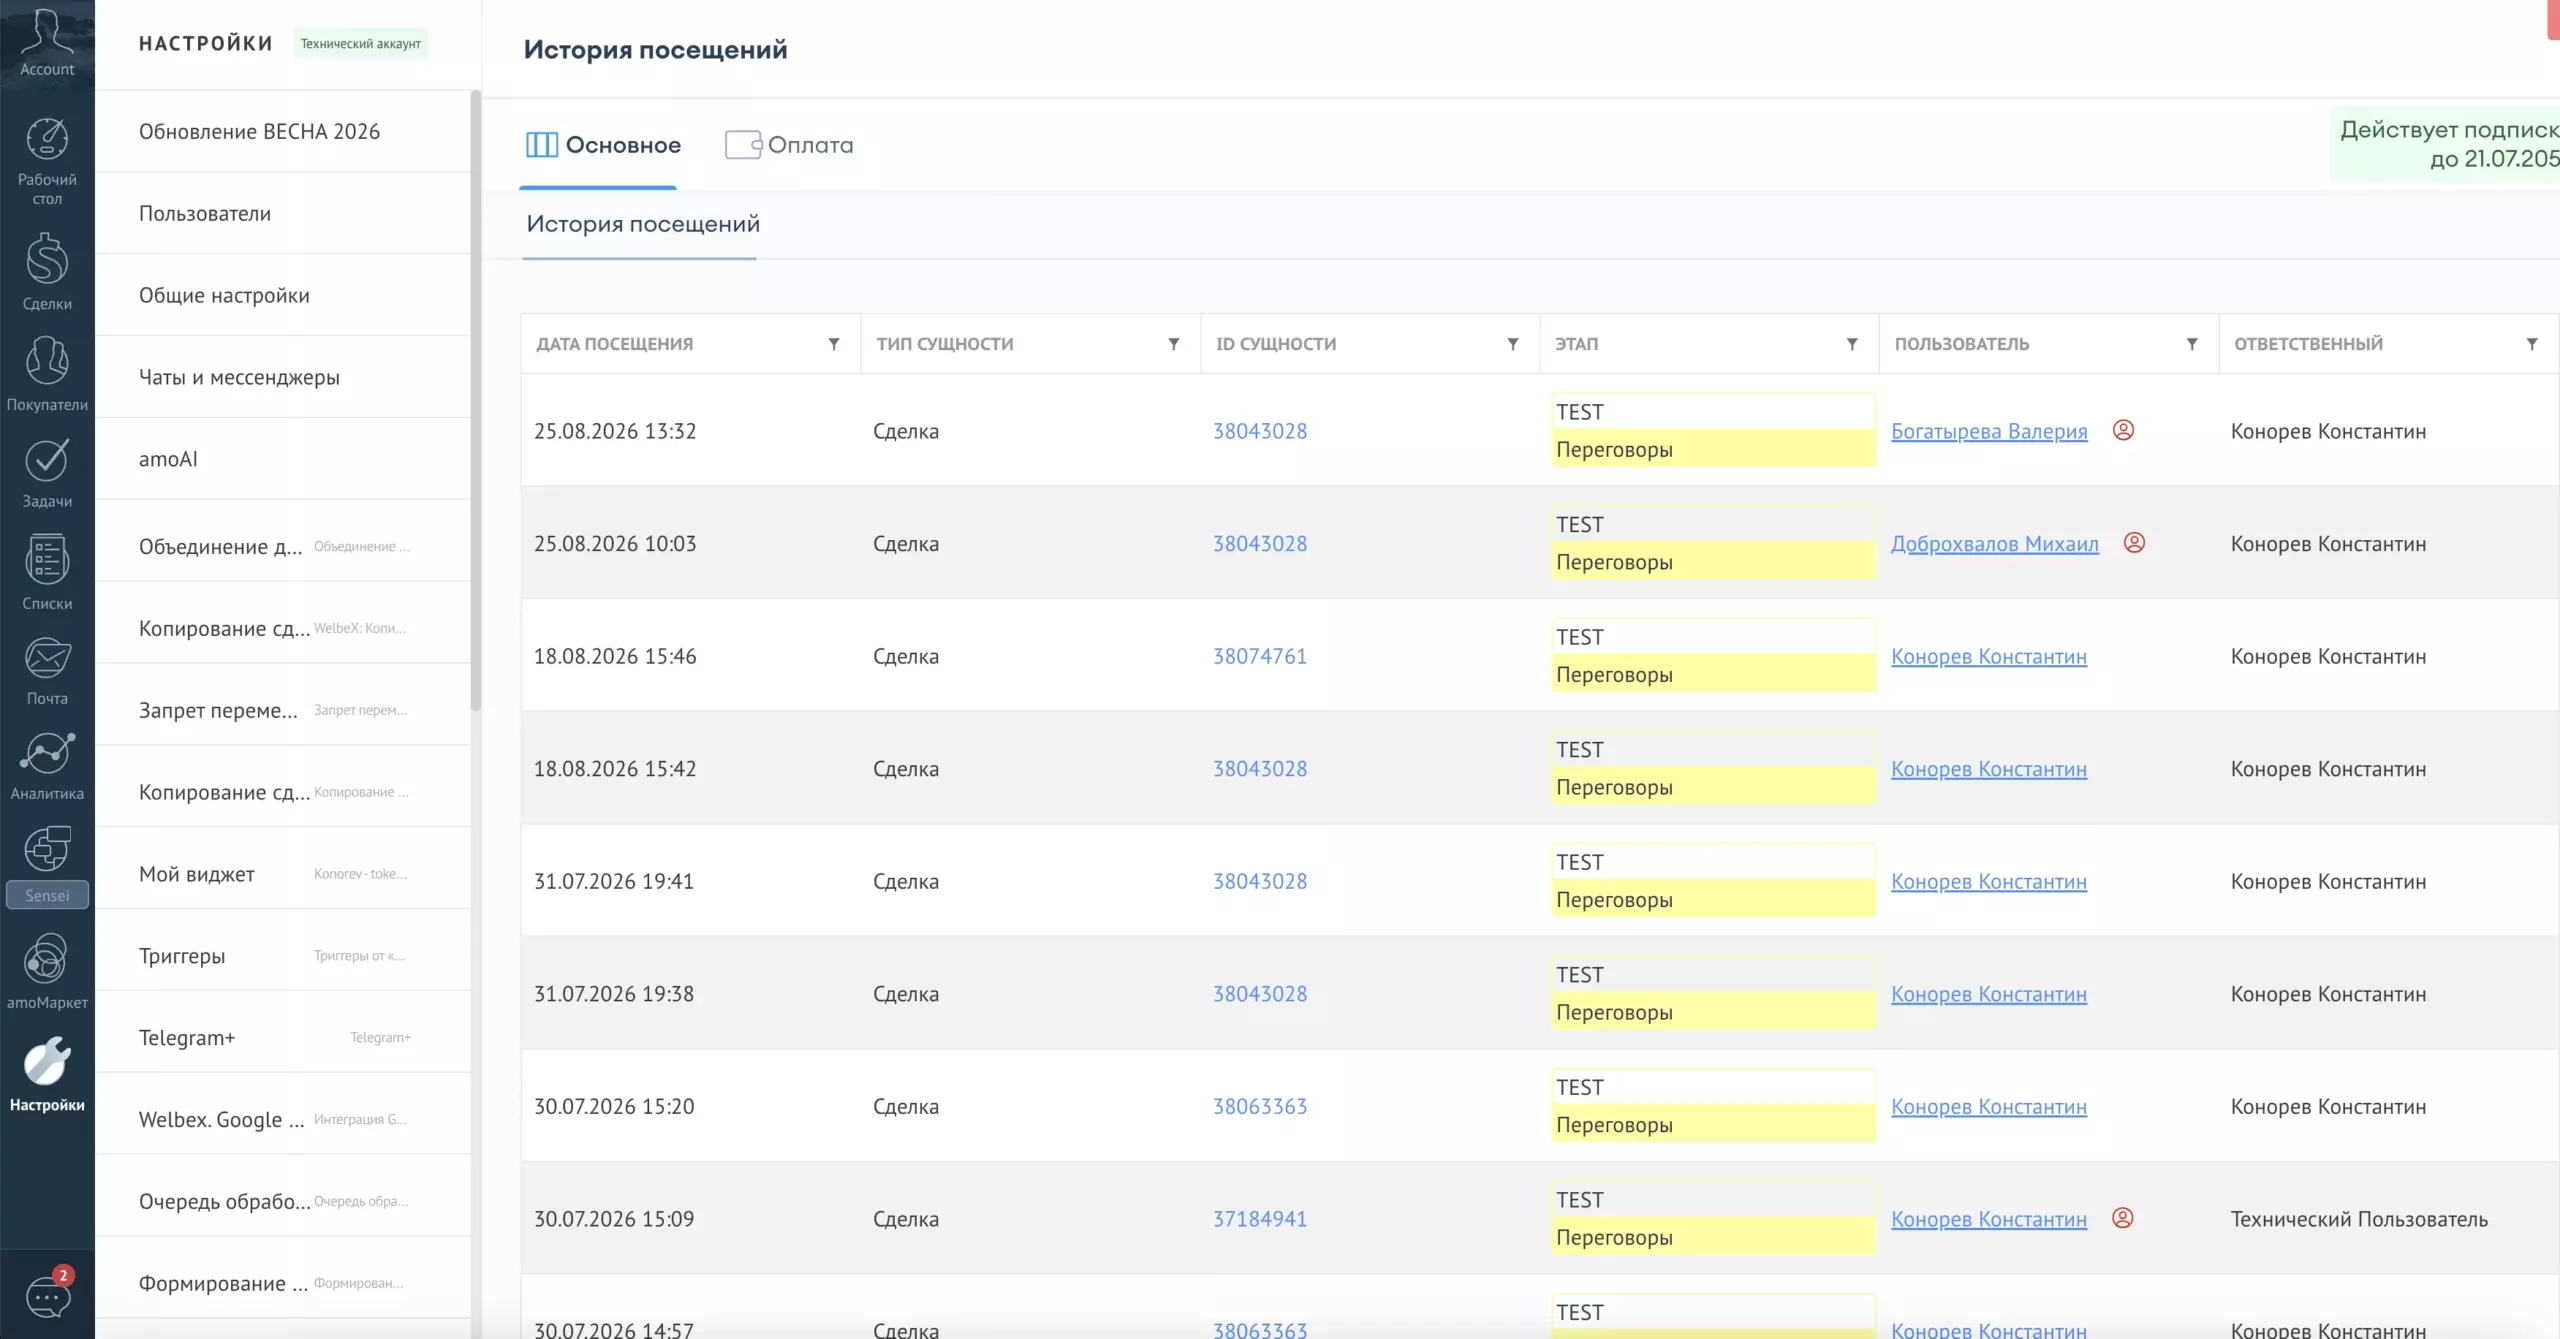Screen dimensions: 2560x1339
Task: Open the Сделки section icon
Action: coord(47,260)
